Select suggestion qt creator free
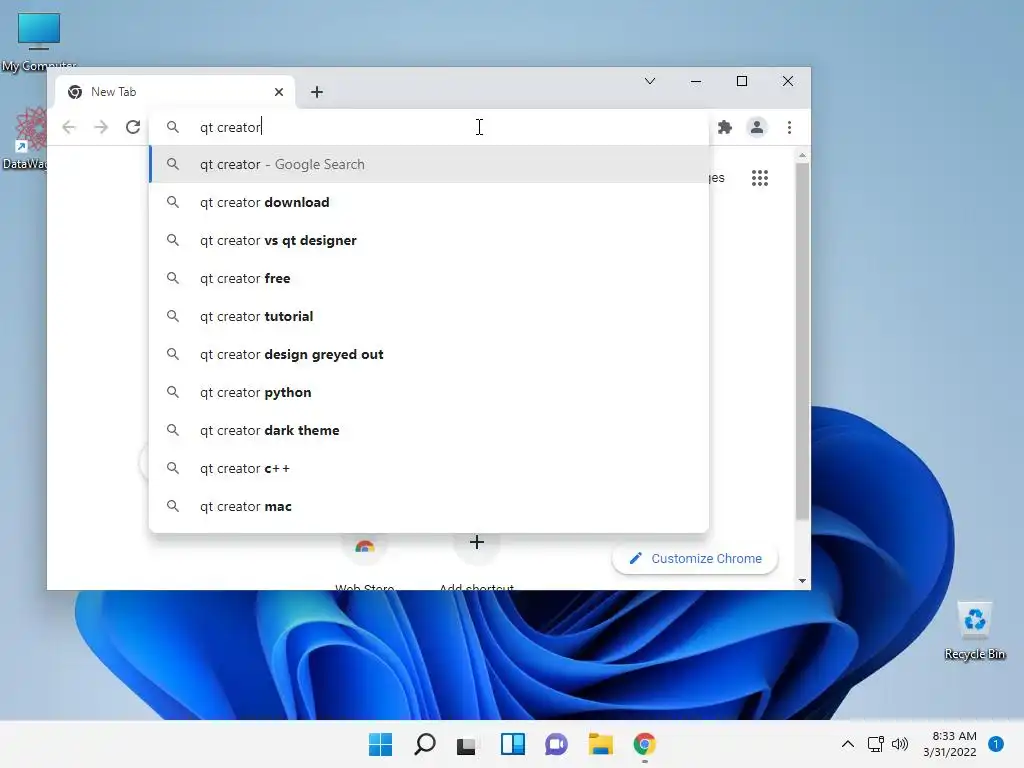The height and width of the screenshot is (768, 1024). click(429, 278)
